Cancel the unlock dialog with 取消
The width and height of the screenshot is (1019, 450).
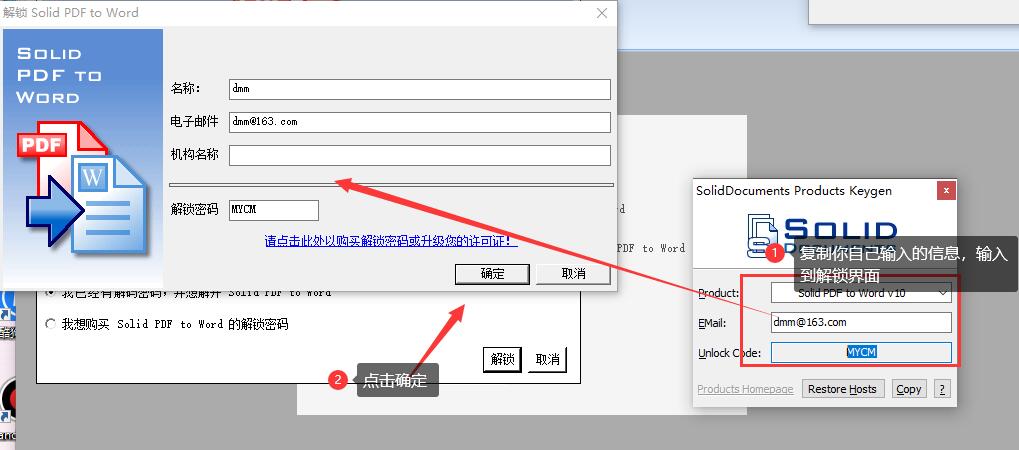point(573,274)
